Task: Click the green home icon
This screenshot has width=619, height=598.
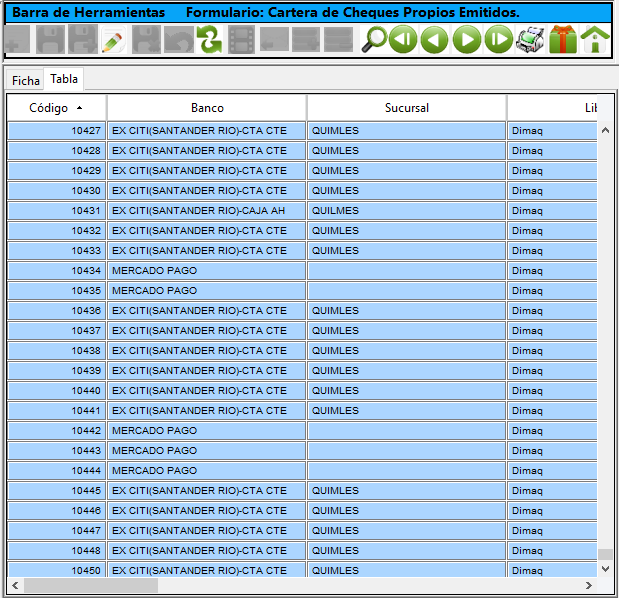Action: (595, 40)
